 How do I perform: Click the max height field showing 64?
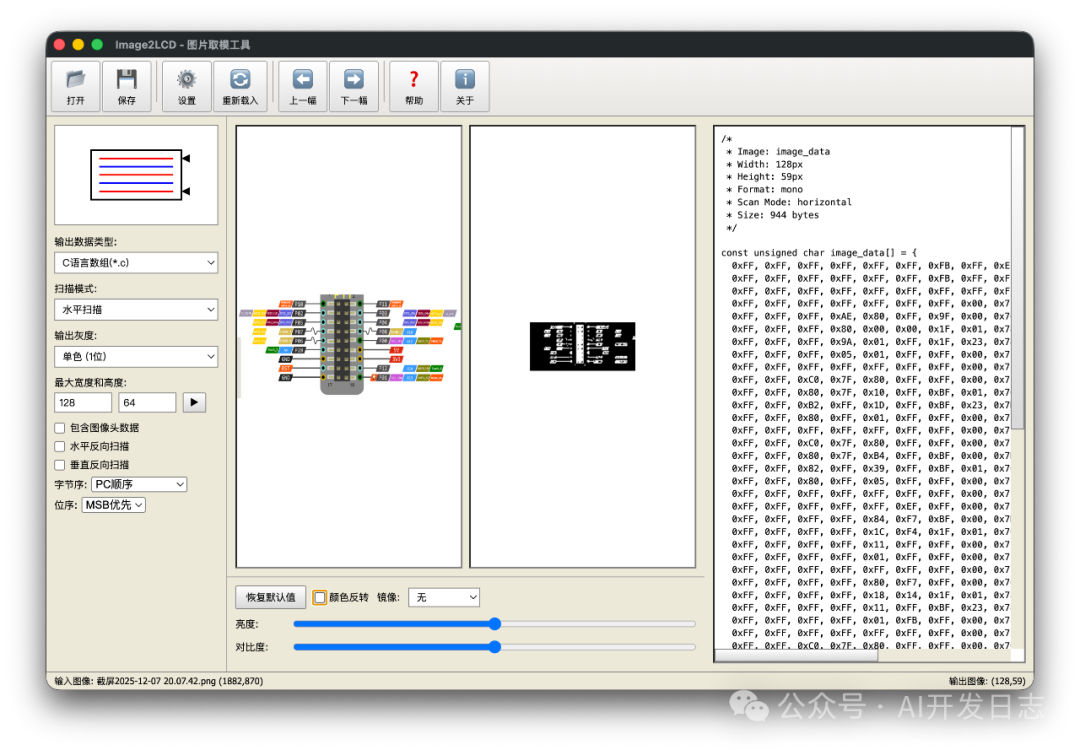coord(147,403)
